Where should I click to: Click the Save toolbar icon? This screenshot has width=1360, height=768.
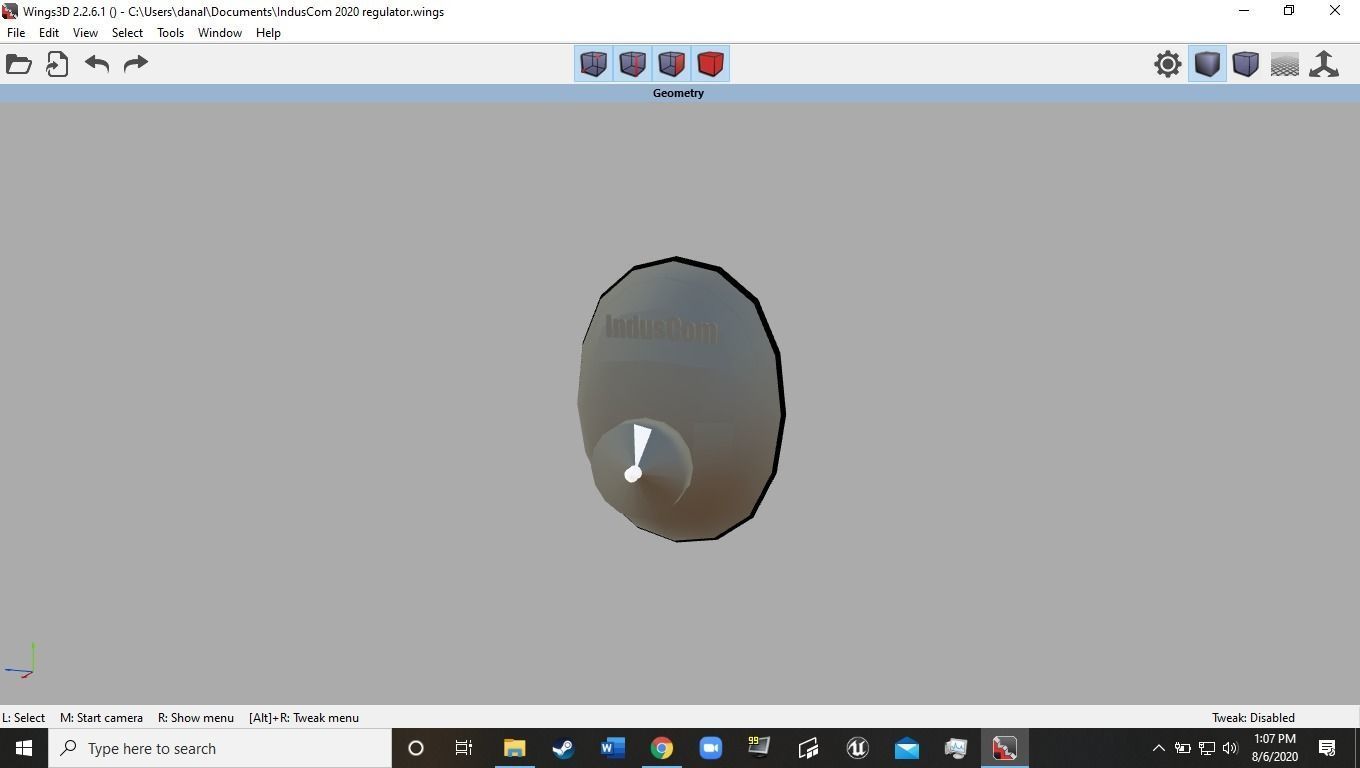click(x=57, y=64)
